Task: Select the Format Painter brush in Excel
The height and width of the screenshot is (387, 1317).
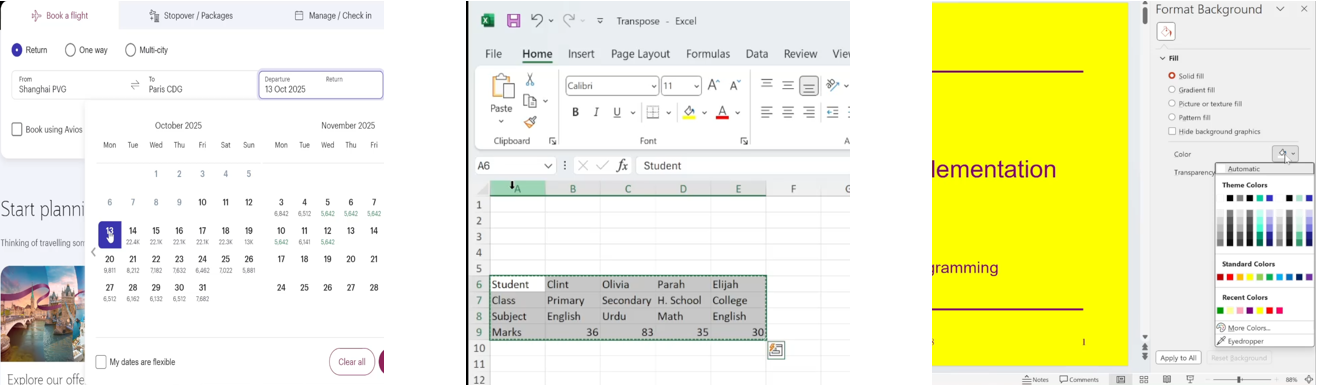Action: (x=530, y=122)
